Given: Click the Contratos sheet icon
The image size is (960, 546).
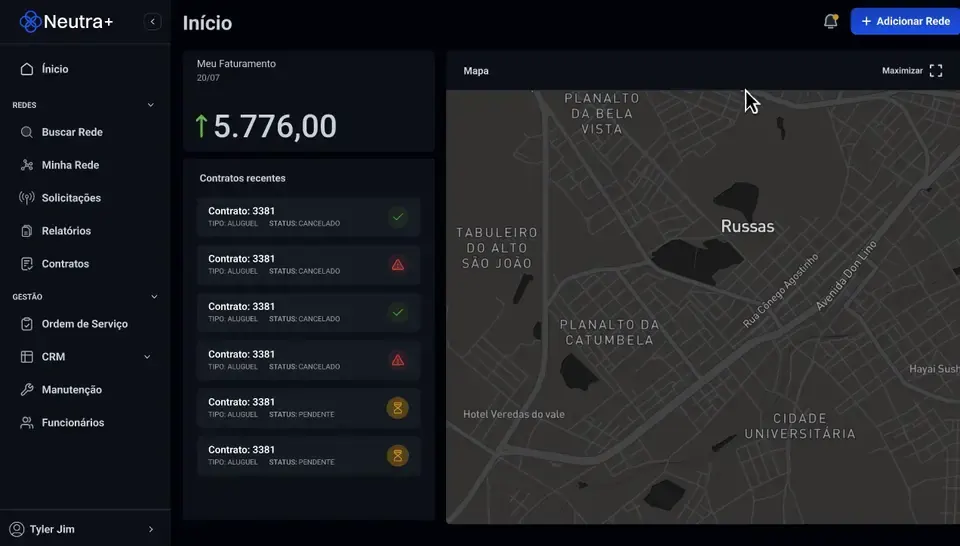Looking at the screenshot, I should pyautogui.click(x=26, y=264).
